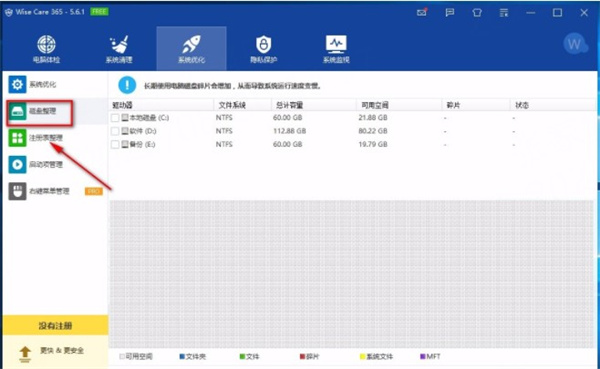Select the 系统优化 rocket tab
The height and width of the screenshot is (369, 600).
click(x=191, y=49)
